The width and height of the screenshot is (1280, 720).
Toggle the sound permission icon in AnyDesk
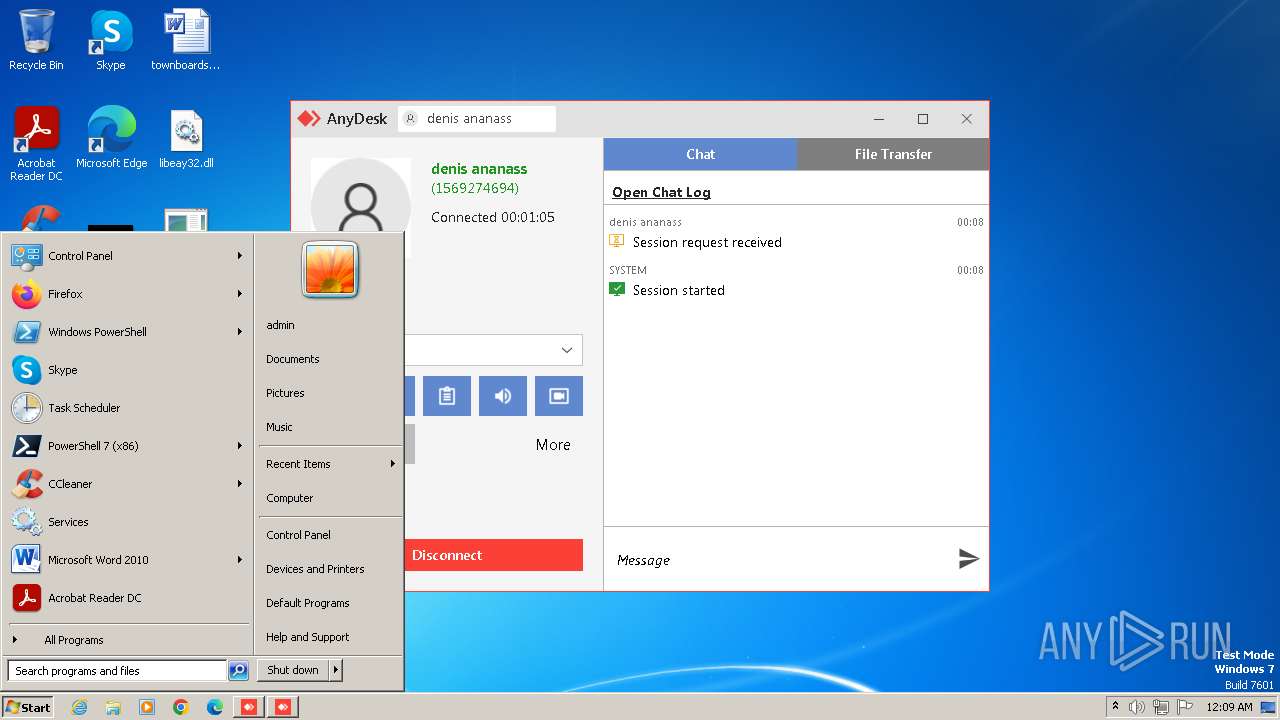tap(503, 396)
